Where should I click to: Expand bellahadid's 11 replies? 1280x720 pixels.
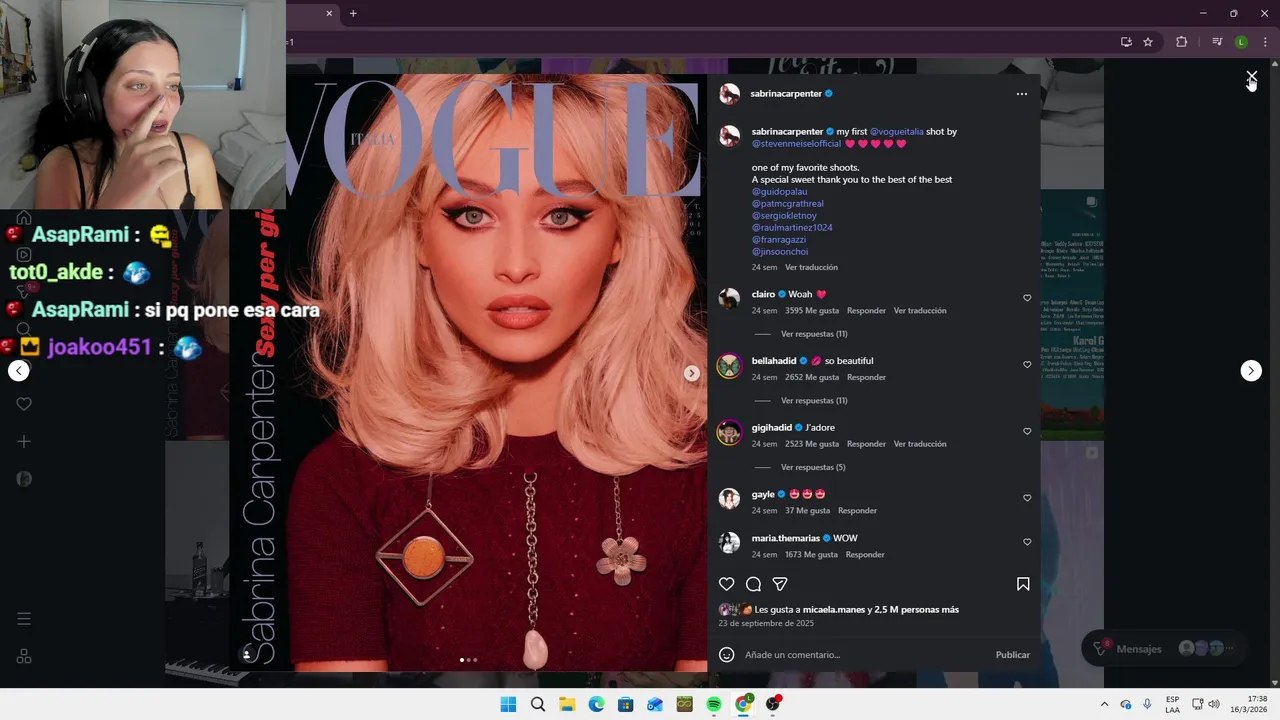tap(814, 401)
